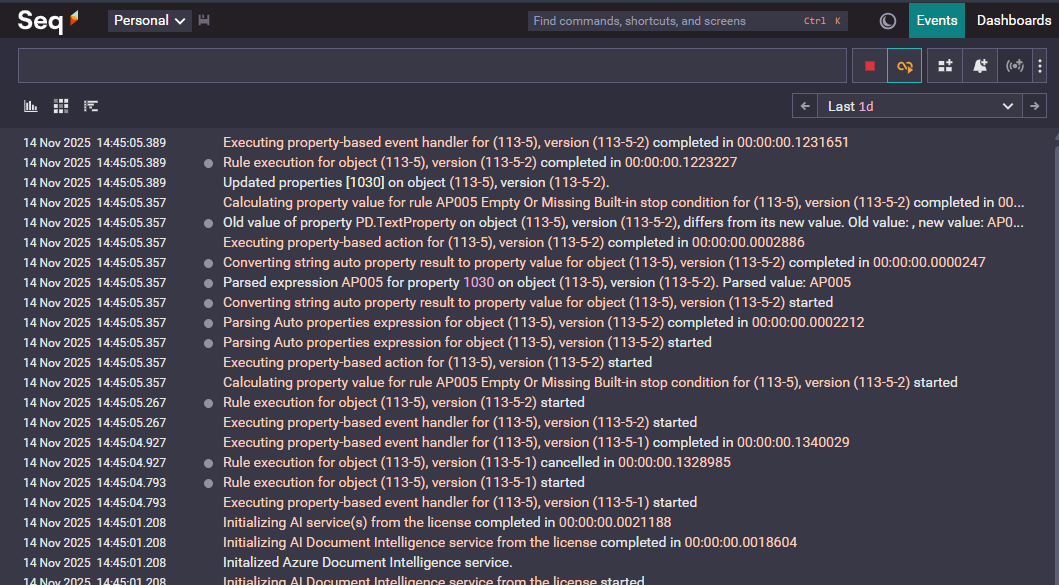
Task: Toggle the dark/light theme icon
Action: click(x=887, y=20)
